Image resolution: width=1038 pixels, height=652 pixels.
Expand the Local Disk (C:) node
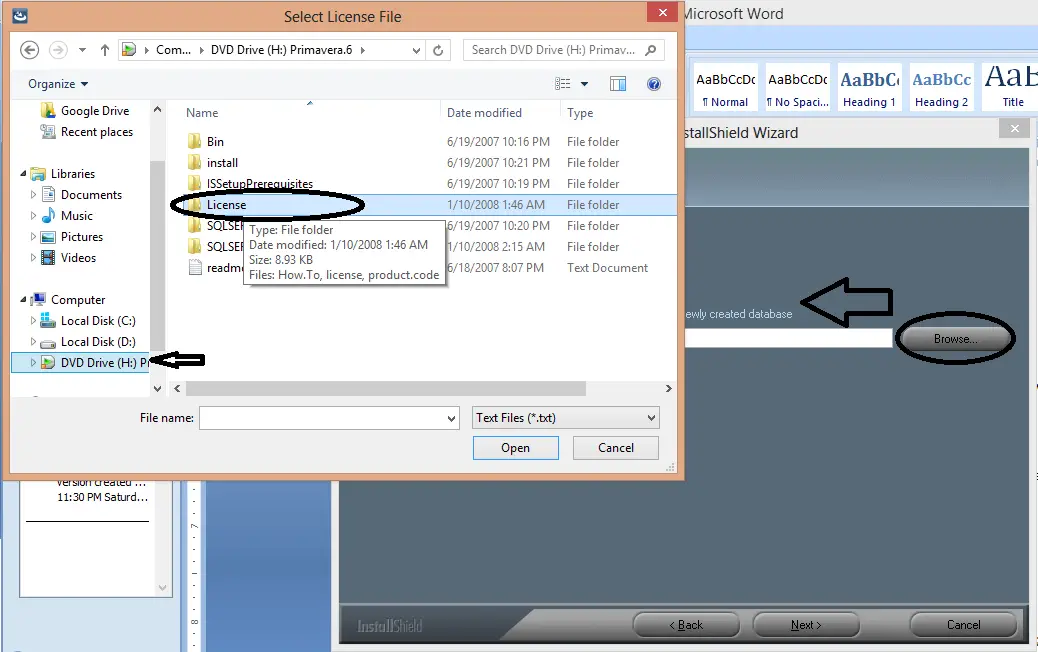pyautogui.click(x=33, y=321)
